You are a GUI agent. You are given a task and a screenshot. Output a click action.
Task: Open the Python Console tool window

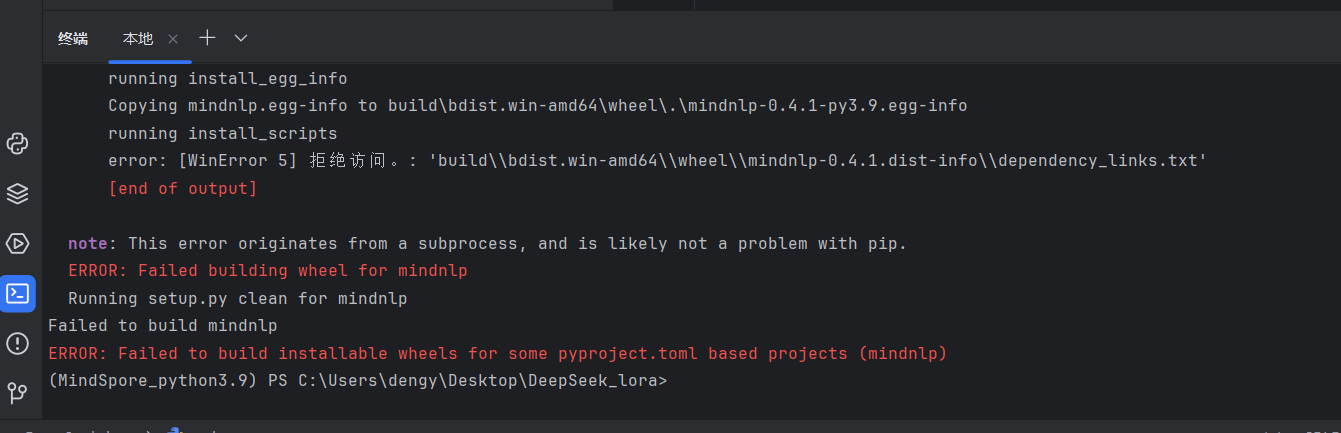pyautogui.click(x=17, y=143)
